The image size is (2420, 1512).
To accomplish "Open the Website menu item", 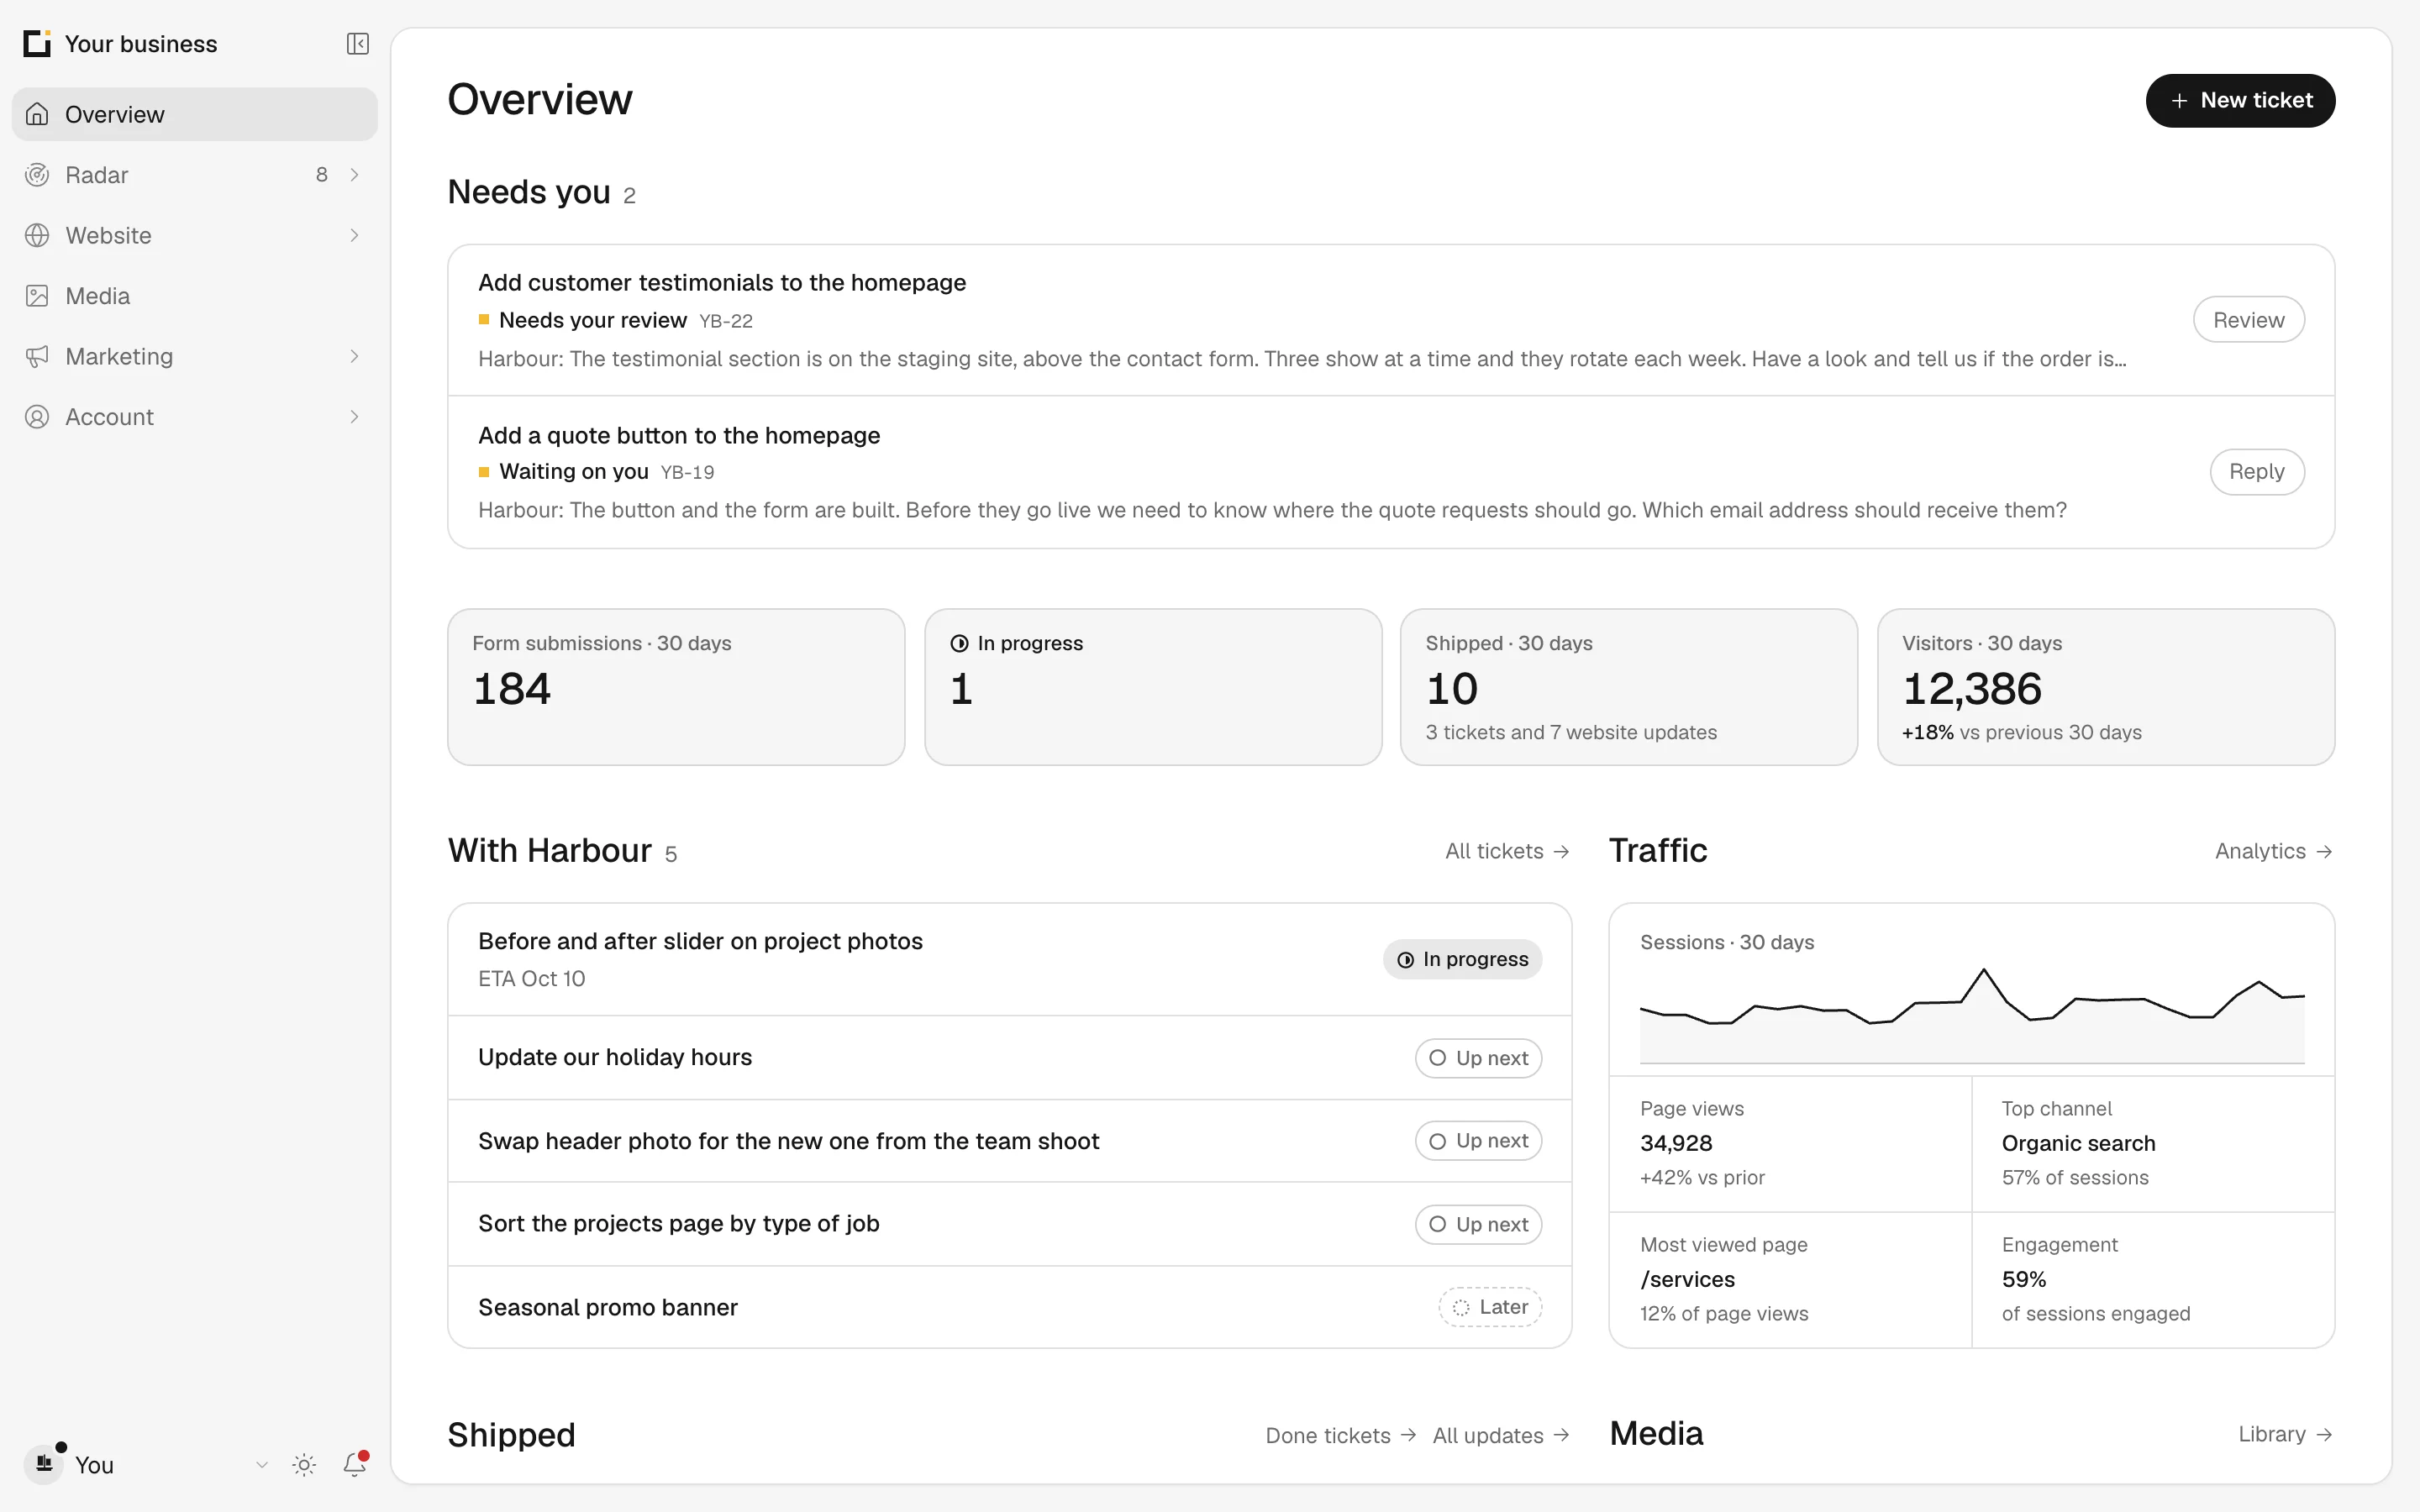I will [195, 236].
